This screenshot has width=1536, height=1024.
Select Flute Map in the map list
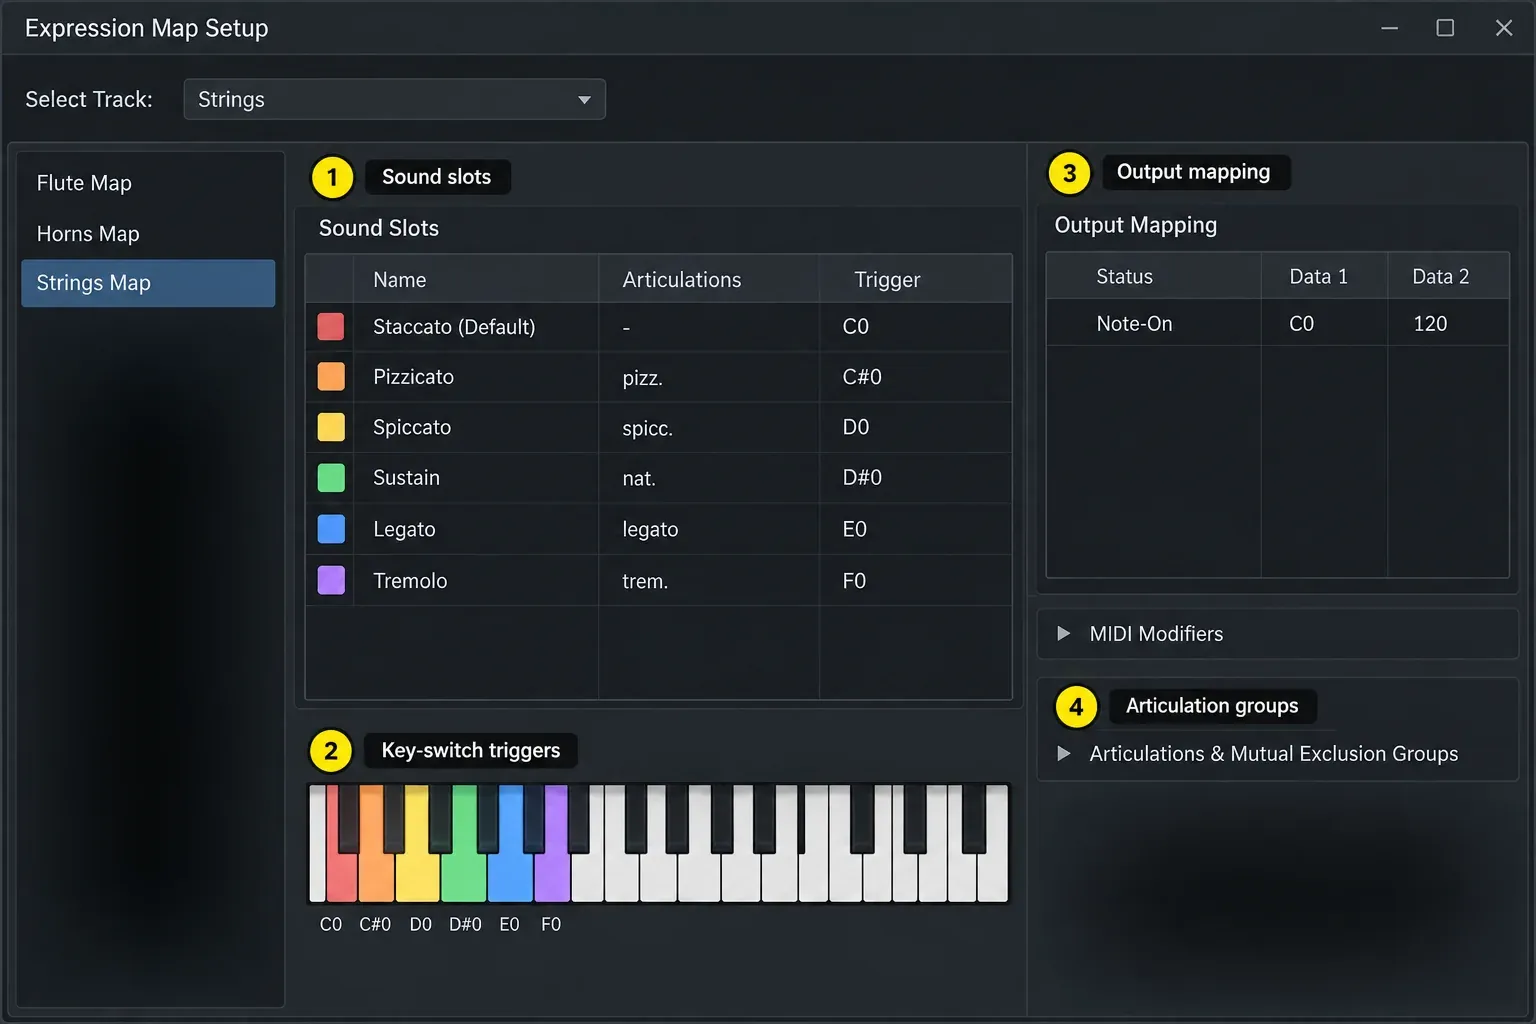pyautogui.click(x=148, y=183)
